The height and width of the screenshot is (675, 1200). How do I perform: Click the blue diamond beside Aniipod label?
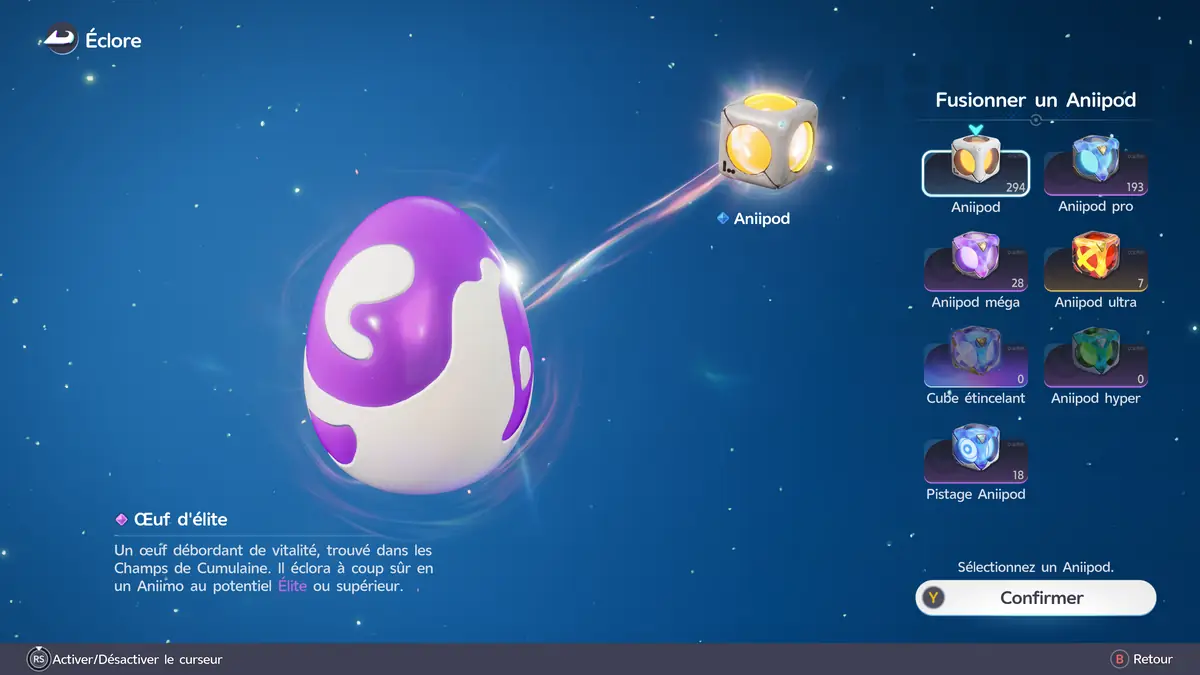tap(723, 218)
